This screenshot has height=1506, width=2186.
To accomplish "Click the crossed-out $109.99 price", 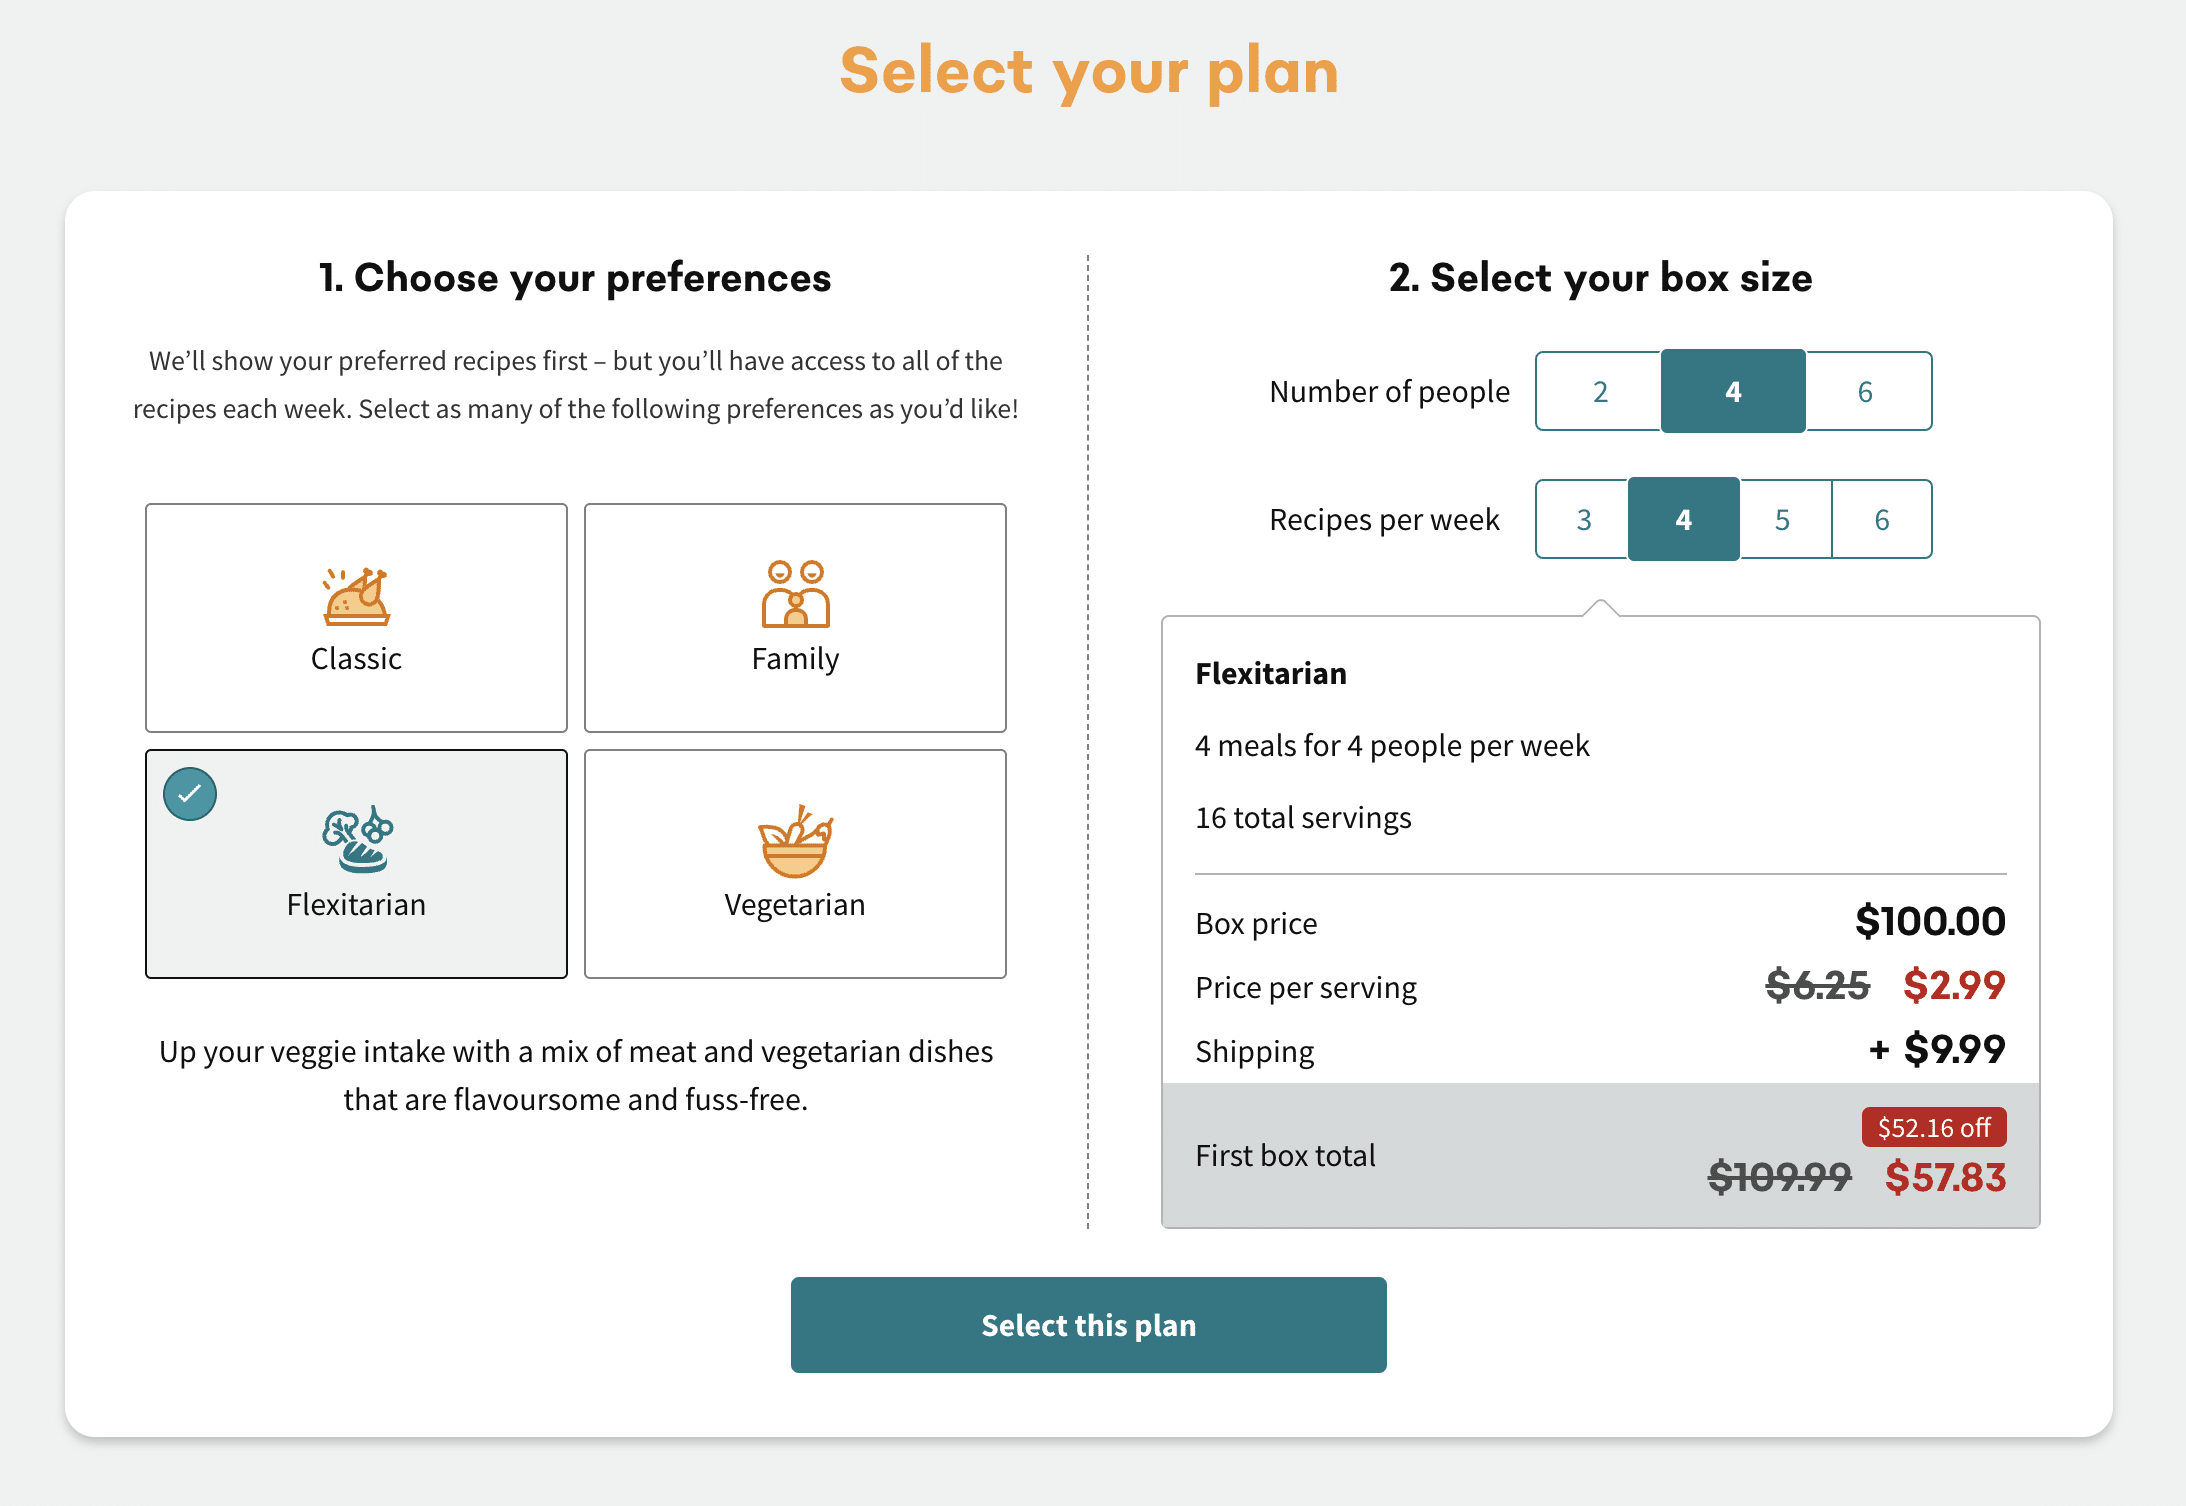I will coord(1780,1178).
